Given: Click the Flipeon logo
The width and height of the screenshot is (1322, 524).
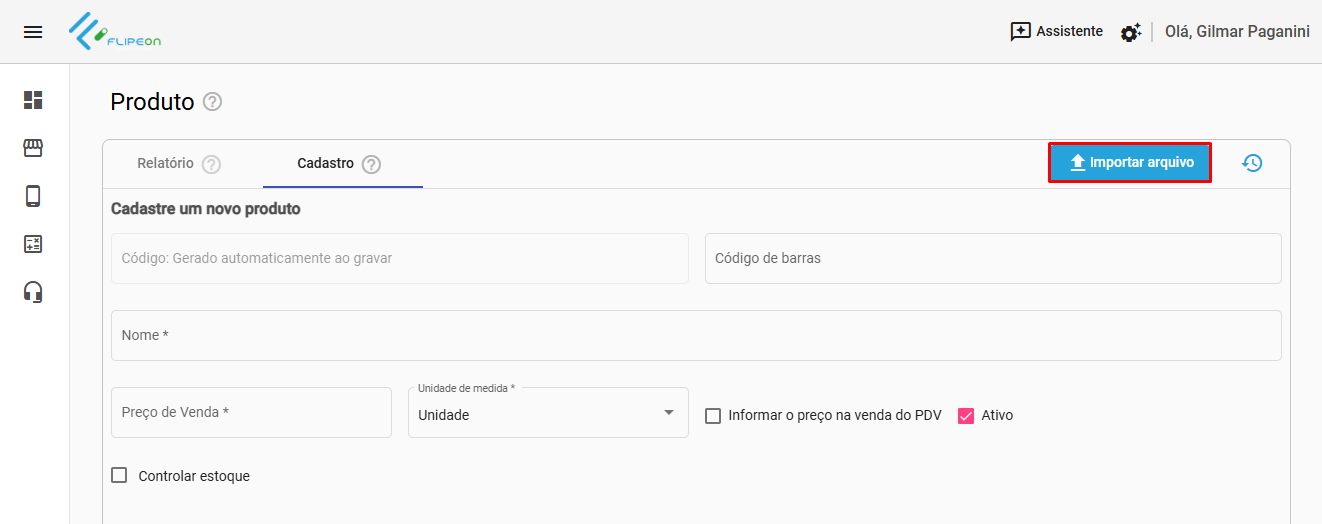Looking at the screenshot, I should (115, 32).
